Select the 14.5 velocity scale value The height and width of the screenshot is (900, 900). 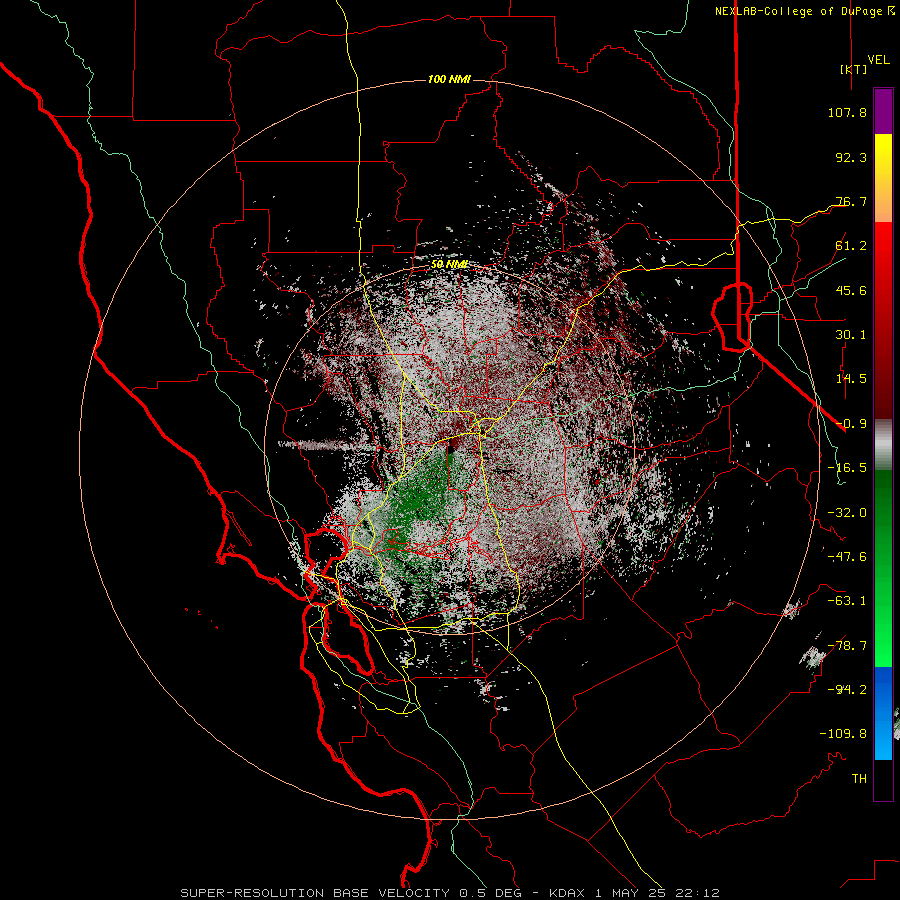(851, 379)
